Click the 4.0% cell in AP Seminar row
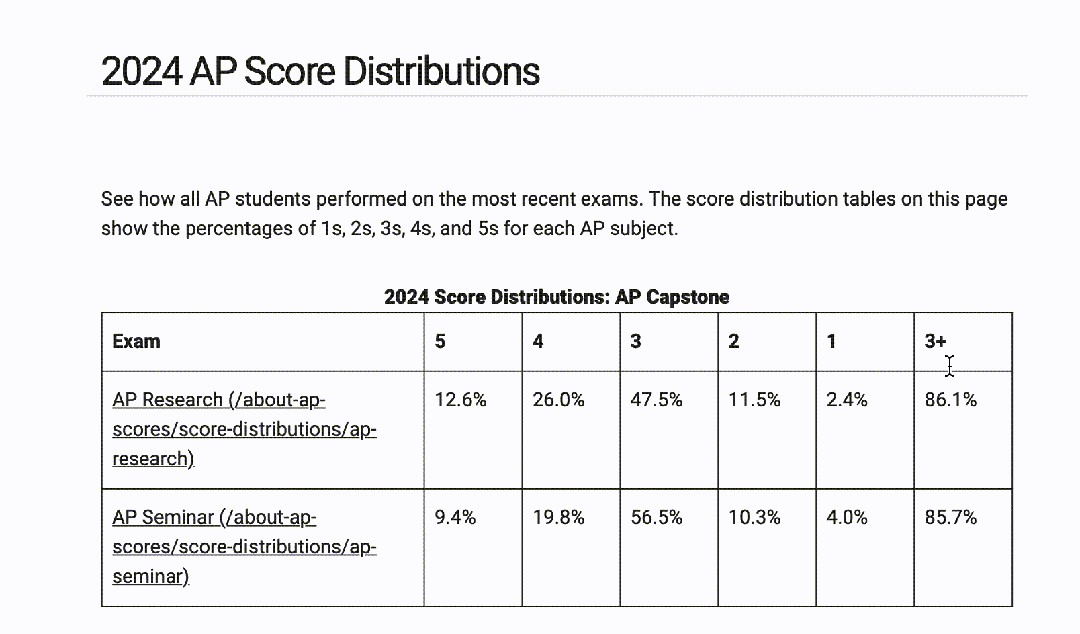 click(847, 518)
